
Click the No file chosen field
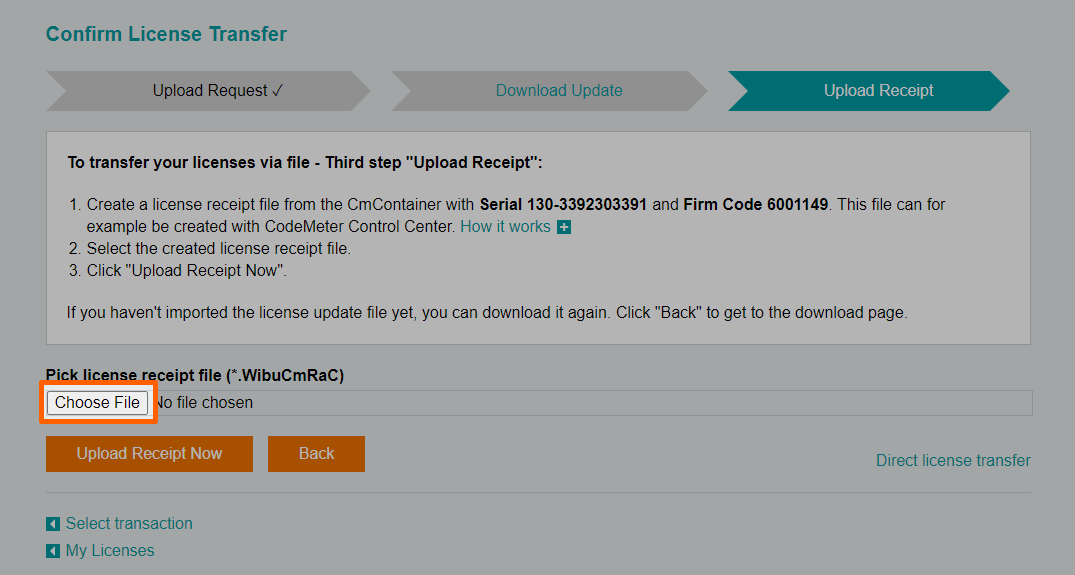(x=590, y=403)
